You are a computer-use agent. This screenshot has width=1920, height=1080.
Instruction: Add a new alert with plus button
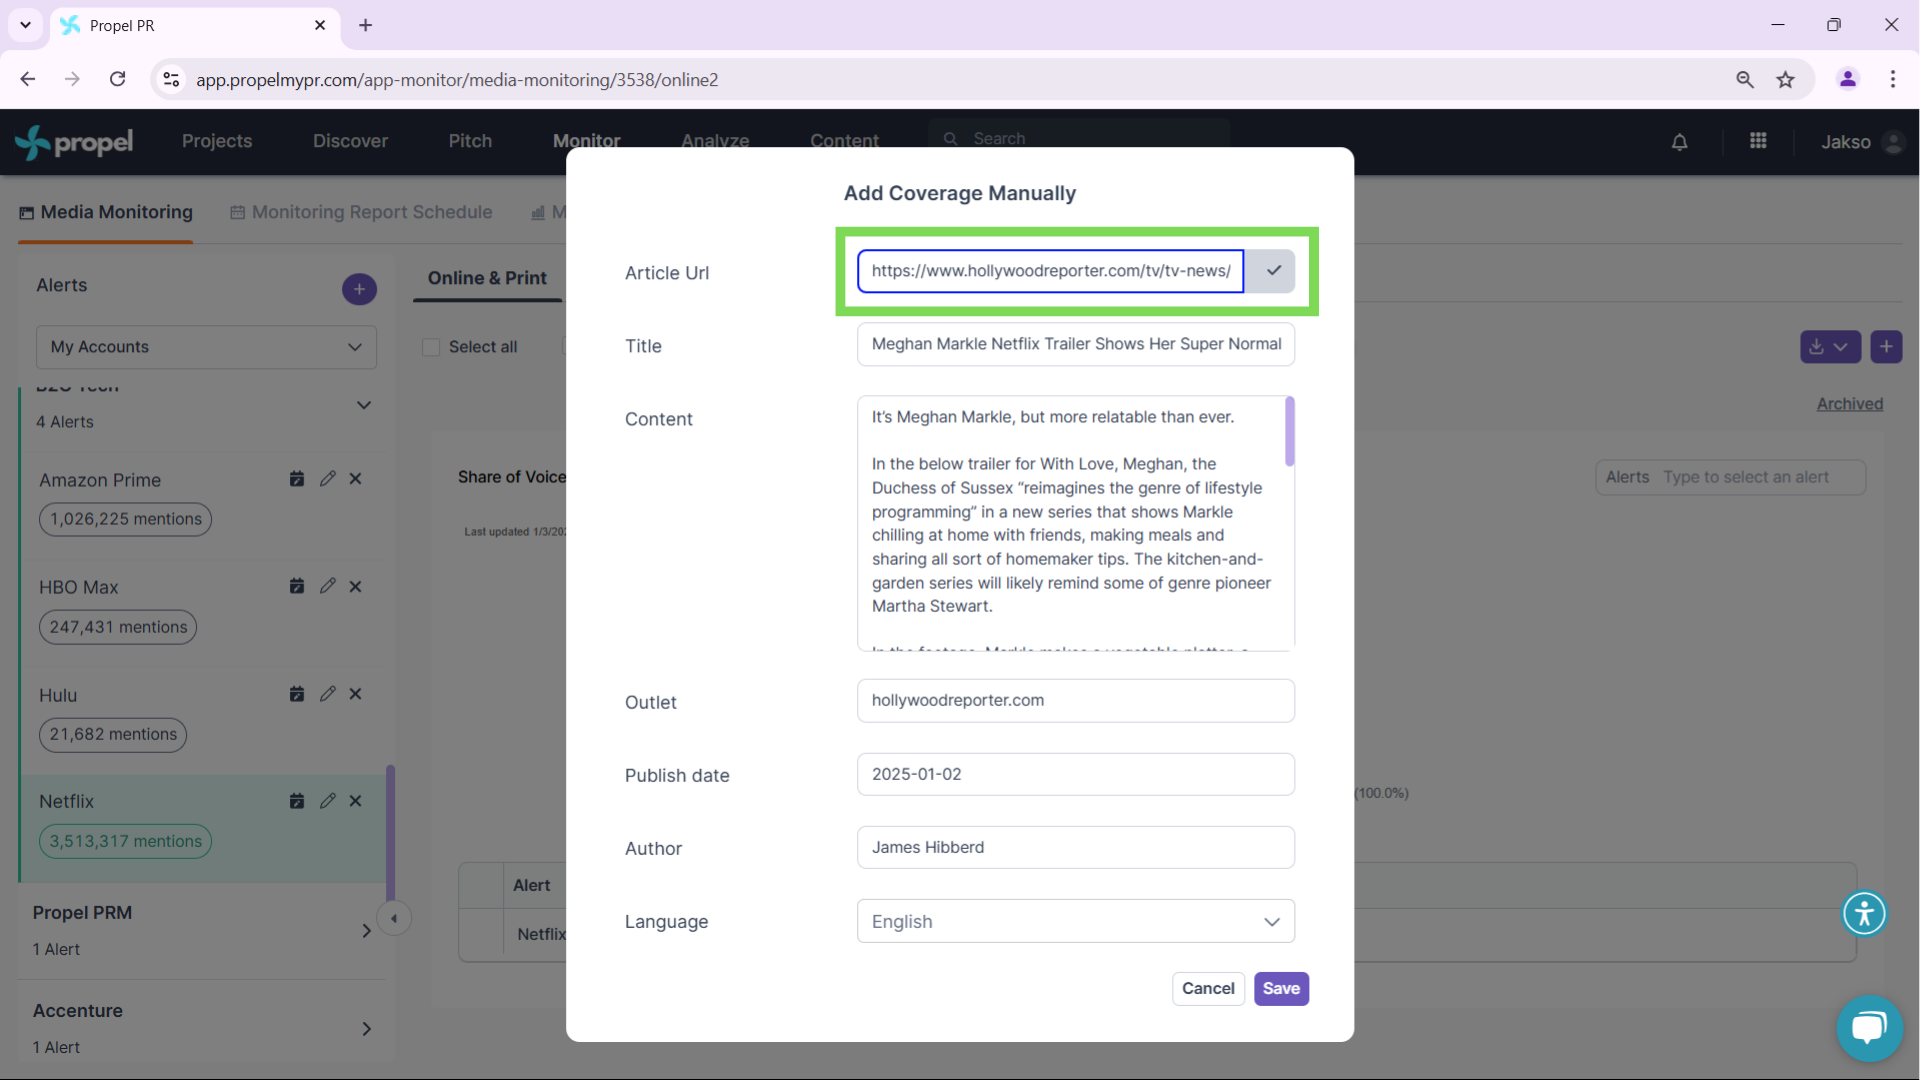coord(359,289)
